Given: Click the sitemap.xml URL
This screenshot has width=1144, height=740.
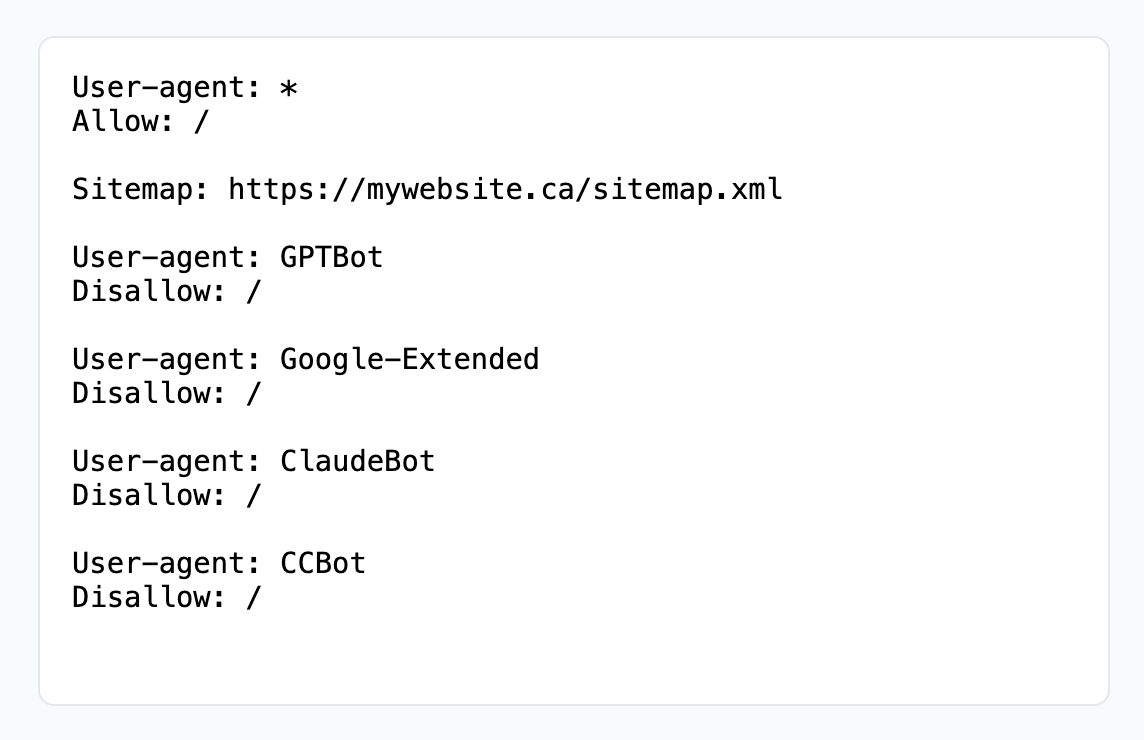Looking at the screenshot, I should click(505, 189).
